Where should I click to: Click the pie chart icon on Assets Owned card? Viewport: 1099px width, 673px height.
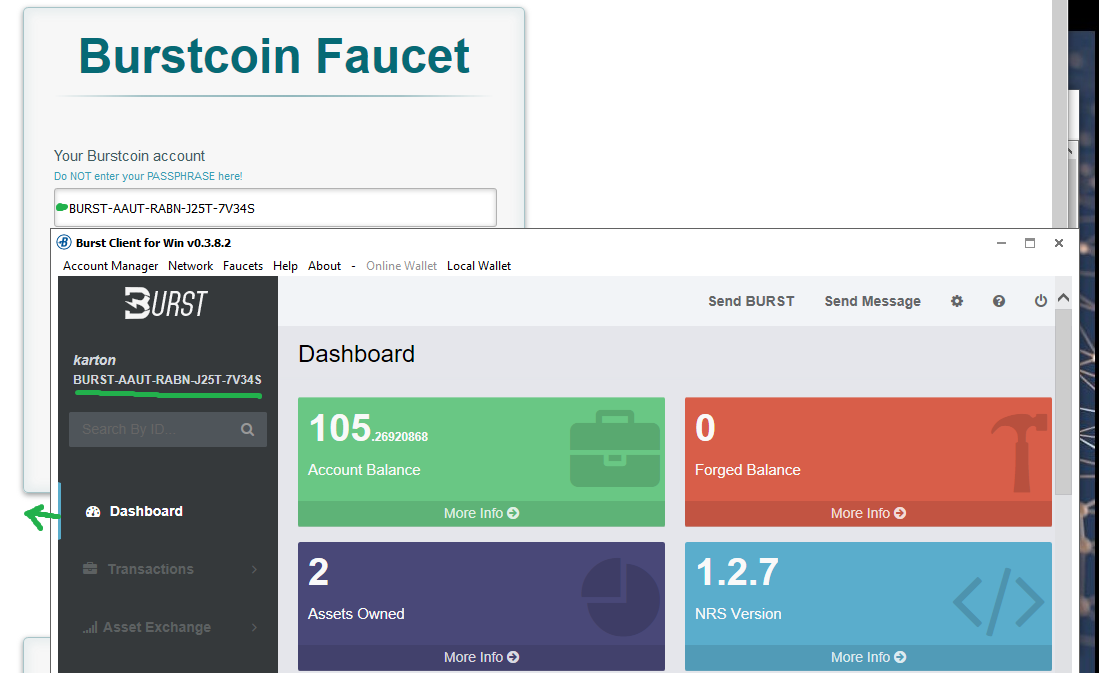click(620, 597)
